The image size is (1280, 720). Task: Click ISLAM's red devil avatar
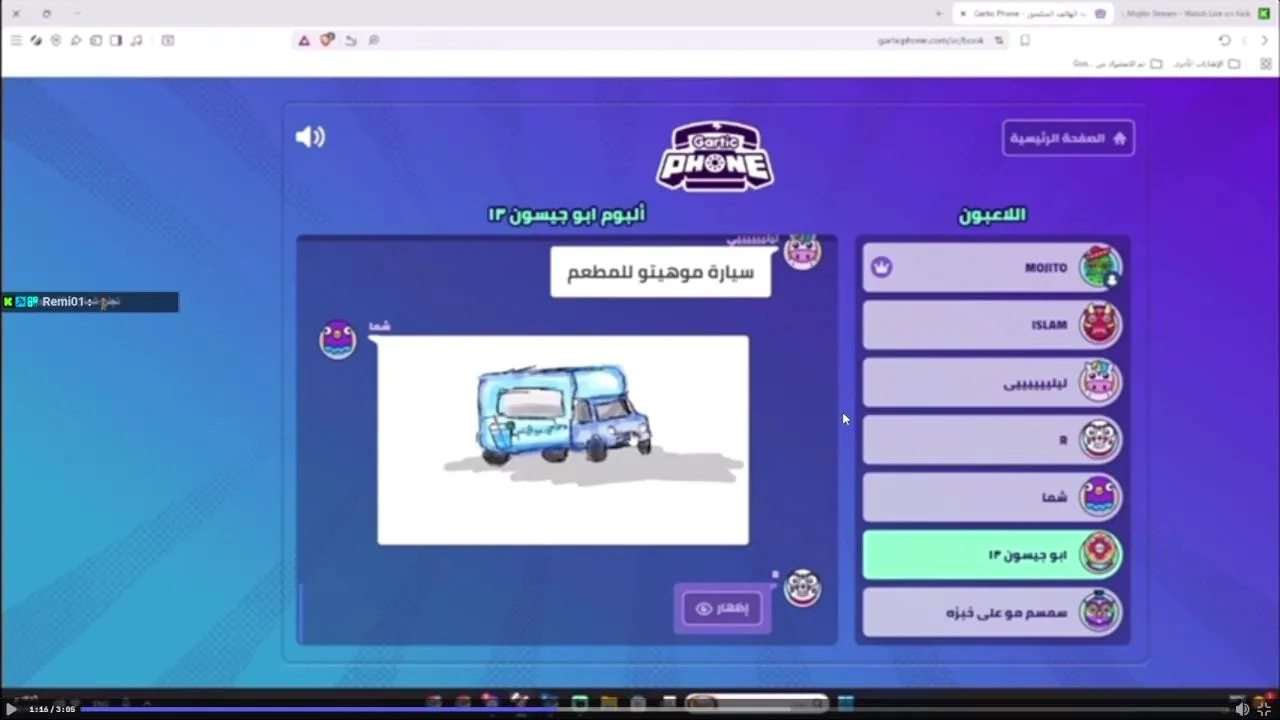[x=1100, y=324]
